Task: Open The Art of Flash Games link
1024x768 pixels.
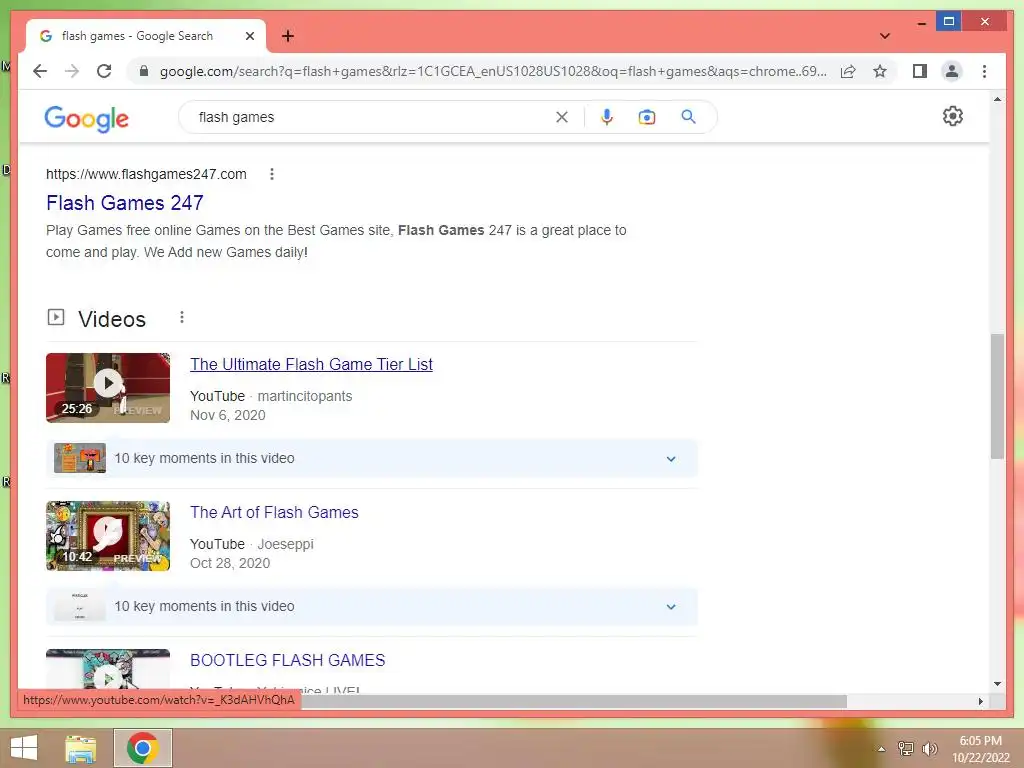Action: (274, 513)
